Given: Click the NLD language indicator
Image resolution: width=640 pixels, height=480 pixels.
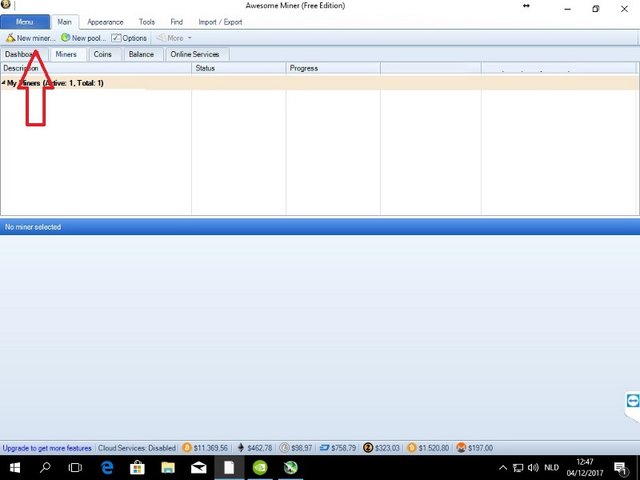Looking at the screenshot, I should pyautogui.click(x=551, y=468).
